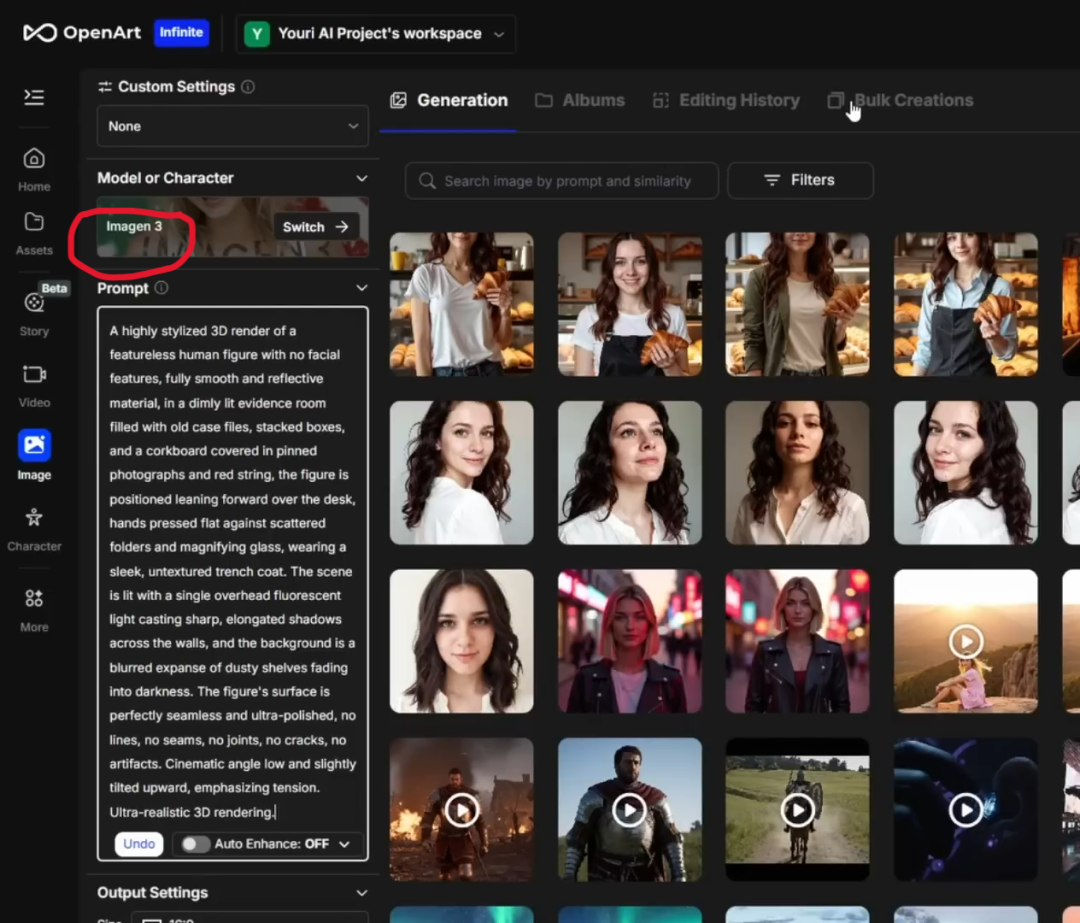Click the Undo button
1080x923 pixels.
tap(139, 844)
